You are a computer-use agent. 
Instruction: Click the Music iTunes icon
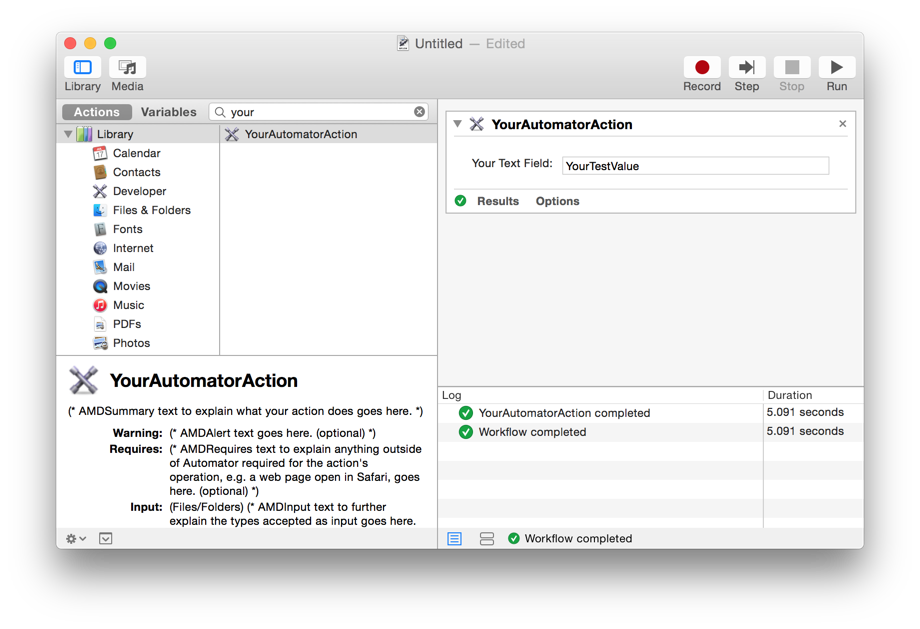[100, 305]
